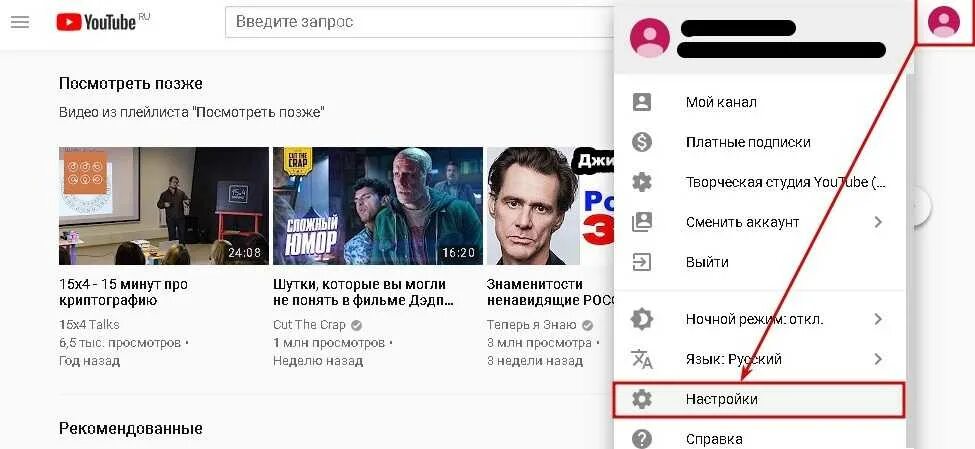The width and height of the screenshot is (975, 449).
Task: Open the 15x4 Talks channel link
Action: 89,325
